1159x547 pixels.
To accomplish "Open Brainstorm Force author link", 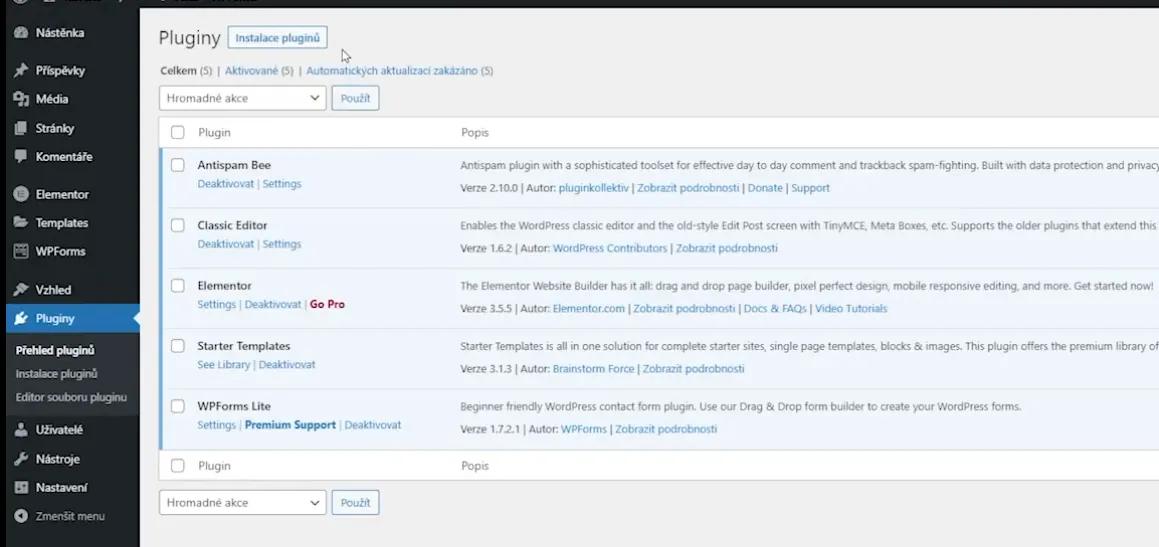I will (594, 369).
